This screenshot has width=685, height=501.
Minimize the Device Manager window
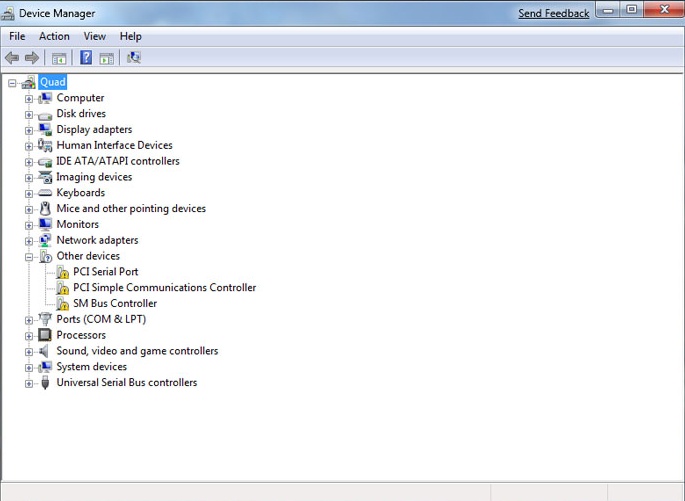[608, 10]
